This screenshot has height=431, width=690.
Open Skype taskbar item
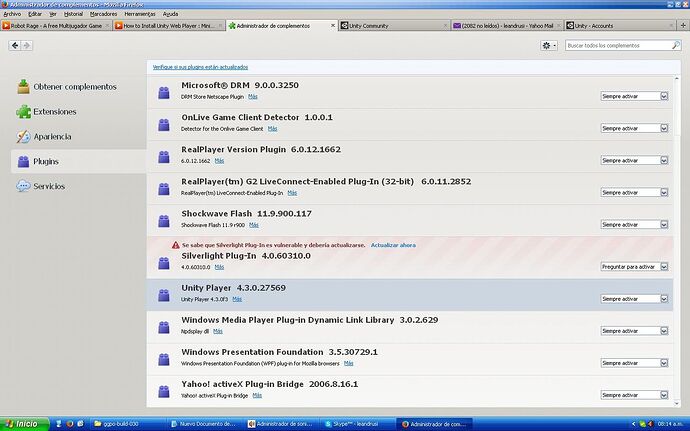click(x=357, y=424)
